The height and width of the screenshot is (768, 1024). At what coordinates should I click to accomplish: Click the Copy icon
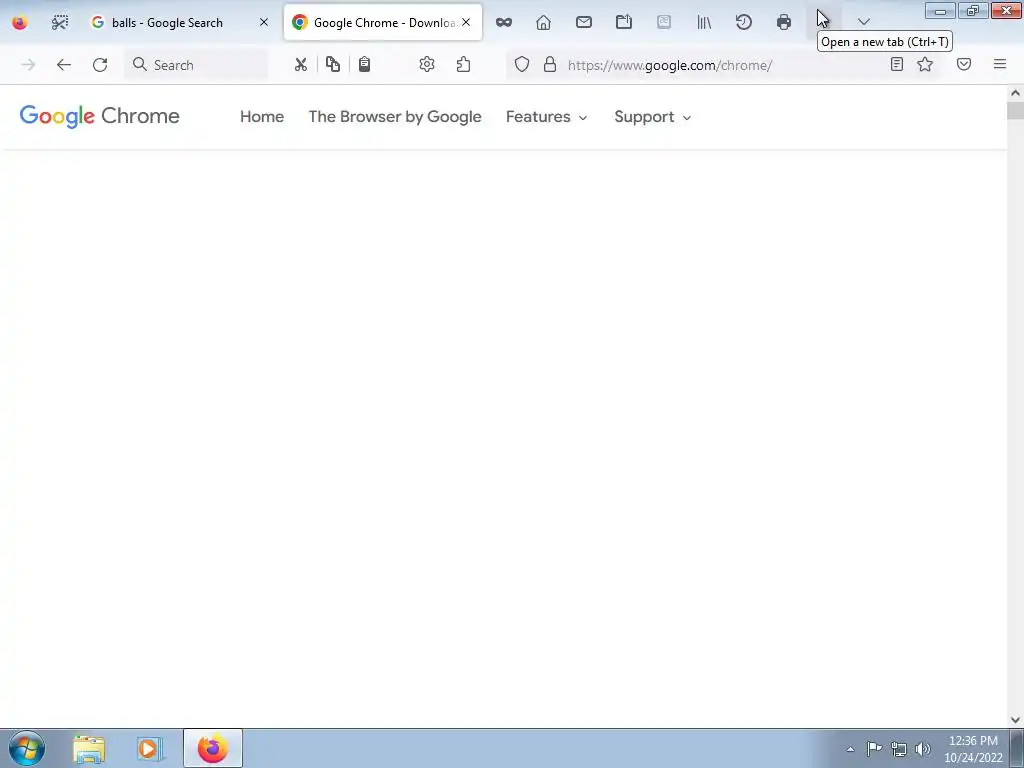pos(333,65)
